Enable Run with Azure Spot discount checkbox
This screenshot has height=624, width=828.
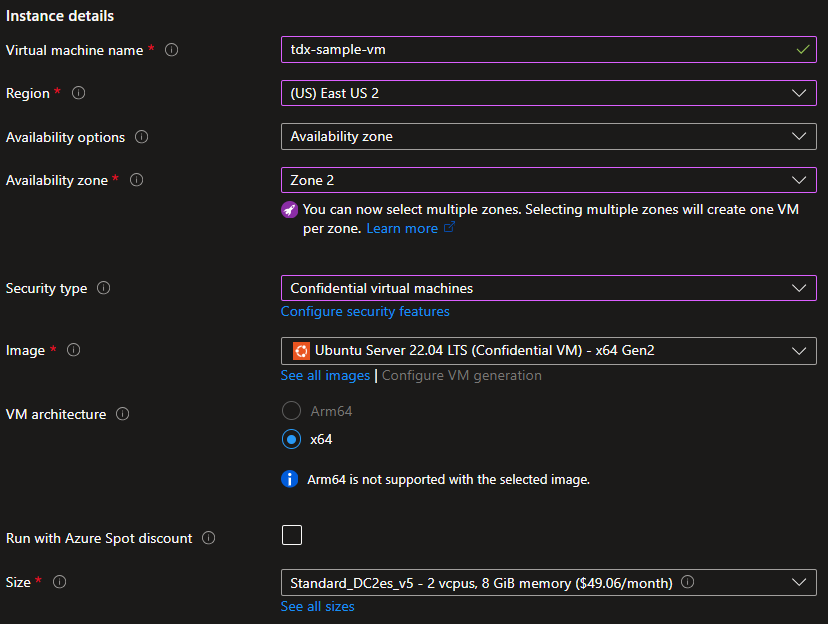click(x=292, y=536)
